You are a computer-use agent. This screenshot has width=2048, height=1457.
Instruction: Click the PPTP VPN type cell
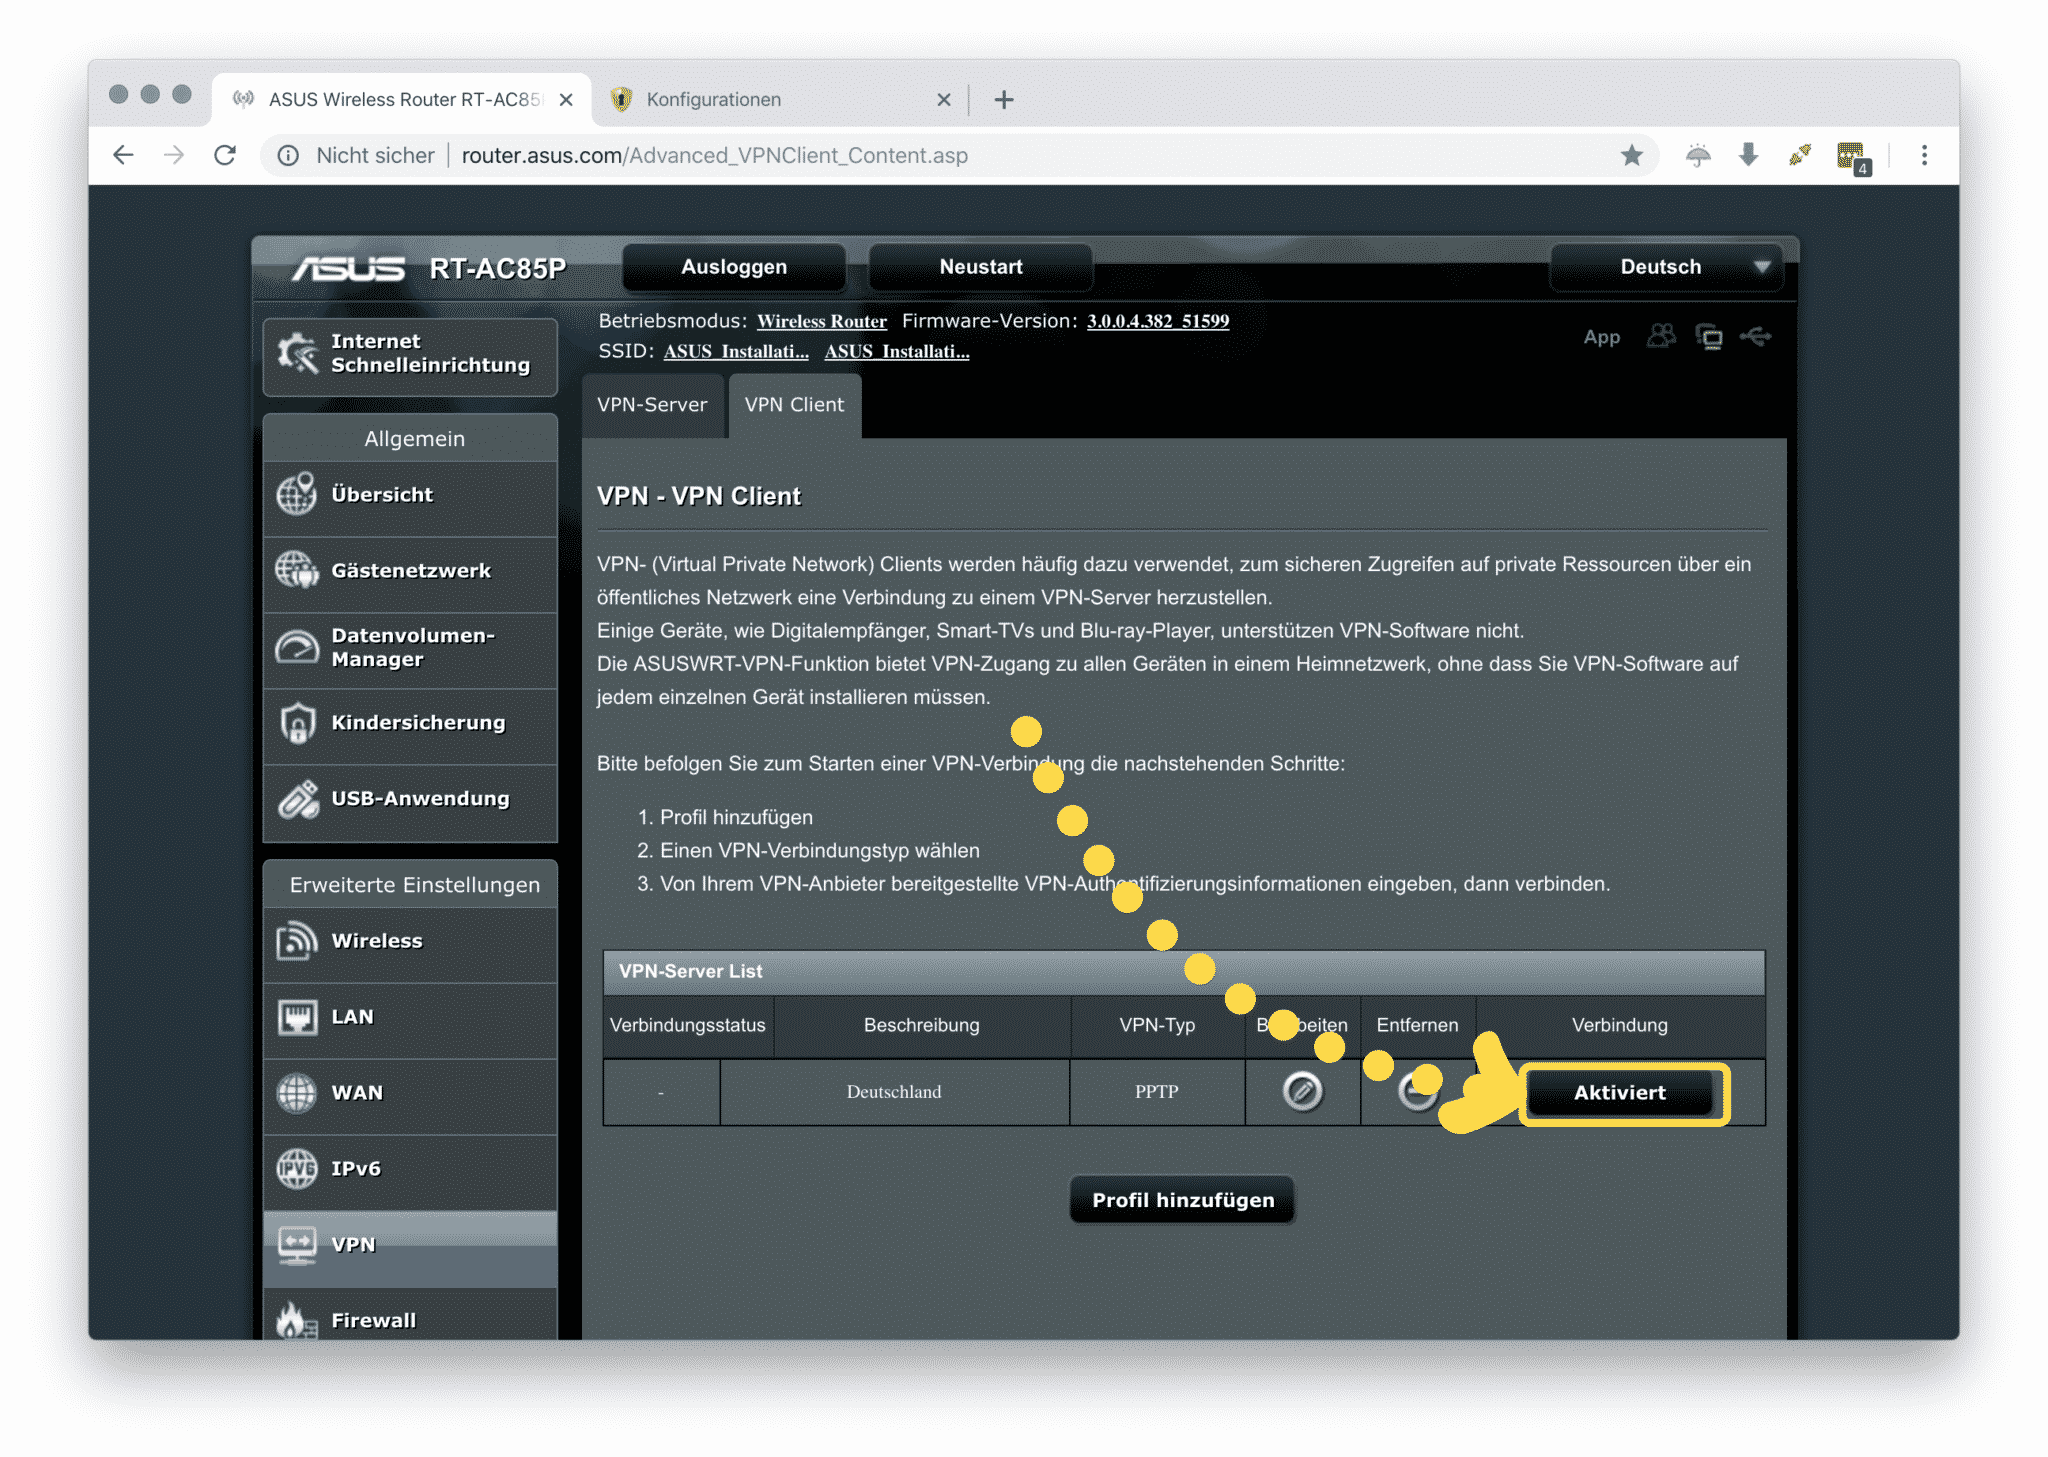tap(1157, 1092)
